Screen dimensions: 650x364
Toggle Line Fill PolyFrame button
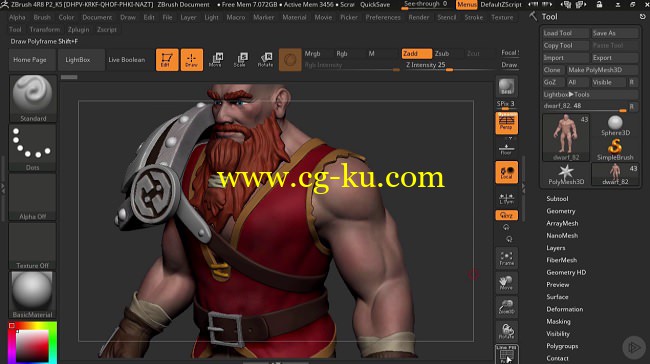point(506,354)
